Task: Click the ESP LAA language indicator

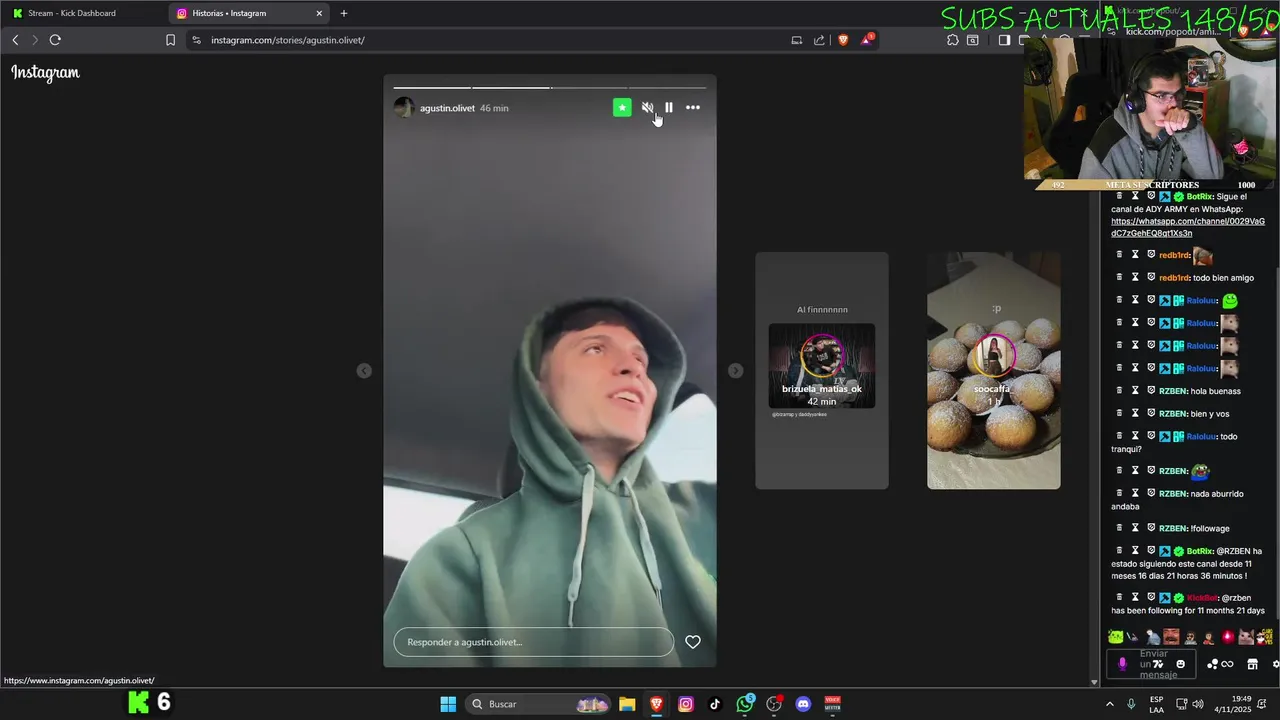Action: pos(1156,704)
